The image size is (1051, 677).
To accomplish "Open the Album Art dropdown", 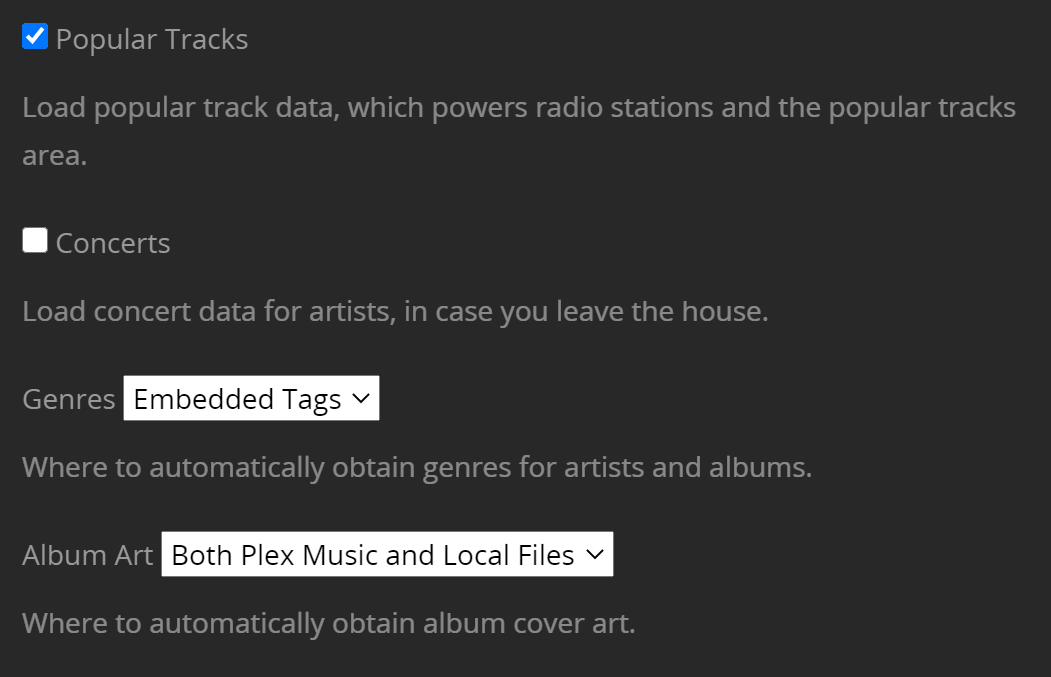I will pos(387,555).
